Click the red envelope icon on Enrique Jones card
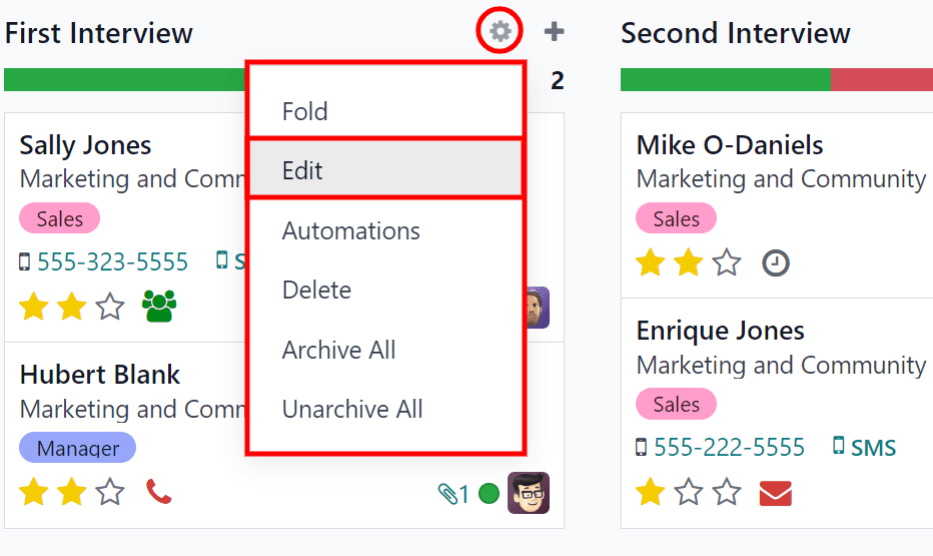The image size is (933, 556). pos(775,493)
